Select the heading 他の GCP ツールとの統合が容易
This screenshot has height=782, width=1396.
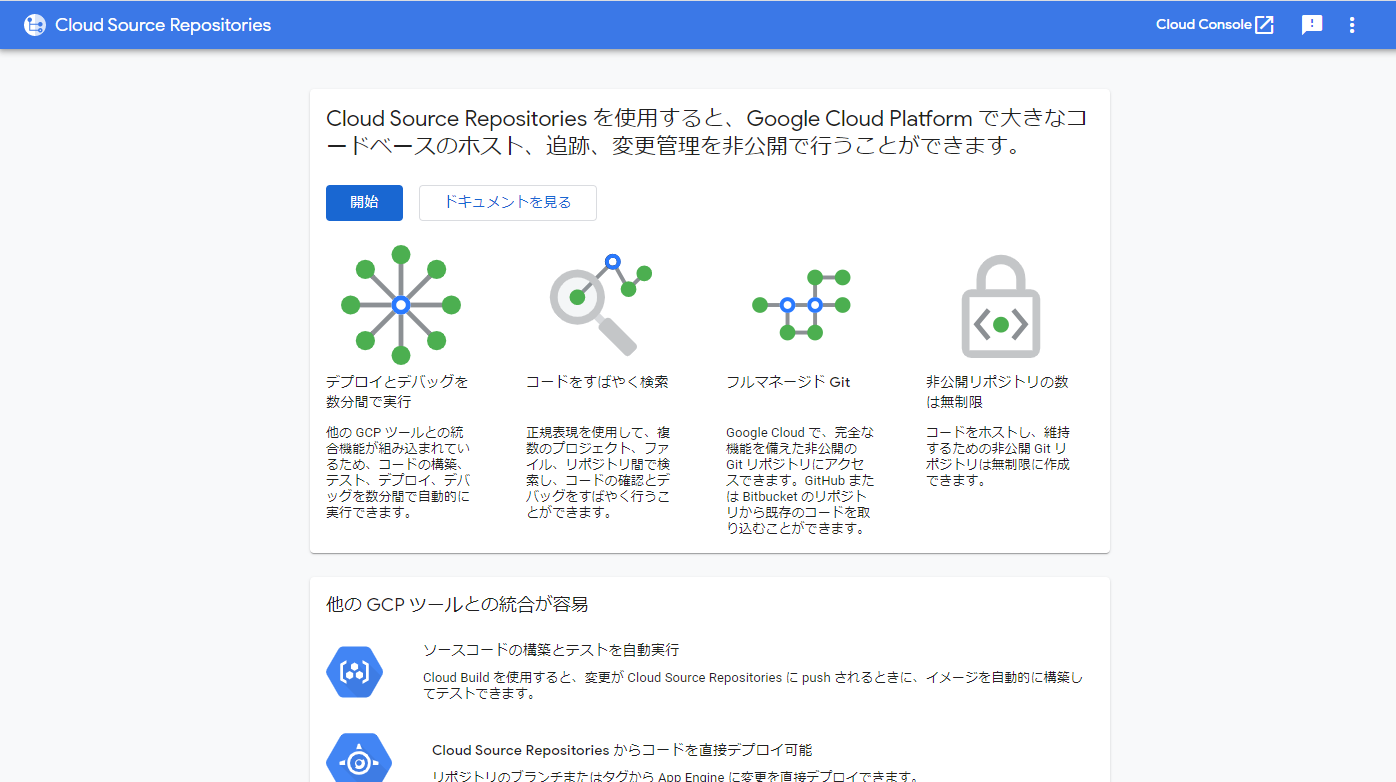click(457, 604)
